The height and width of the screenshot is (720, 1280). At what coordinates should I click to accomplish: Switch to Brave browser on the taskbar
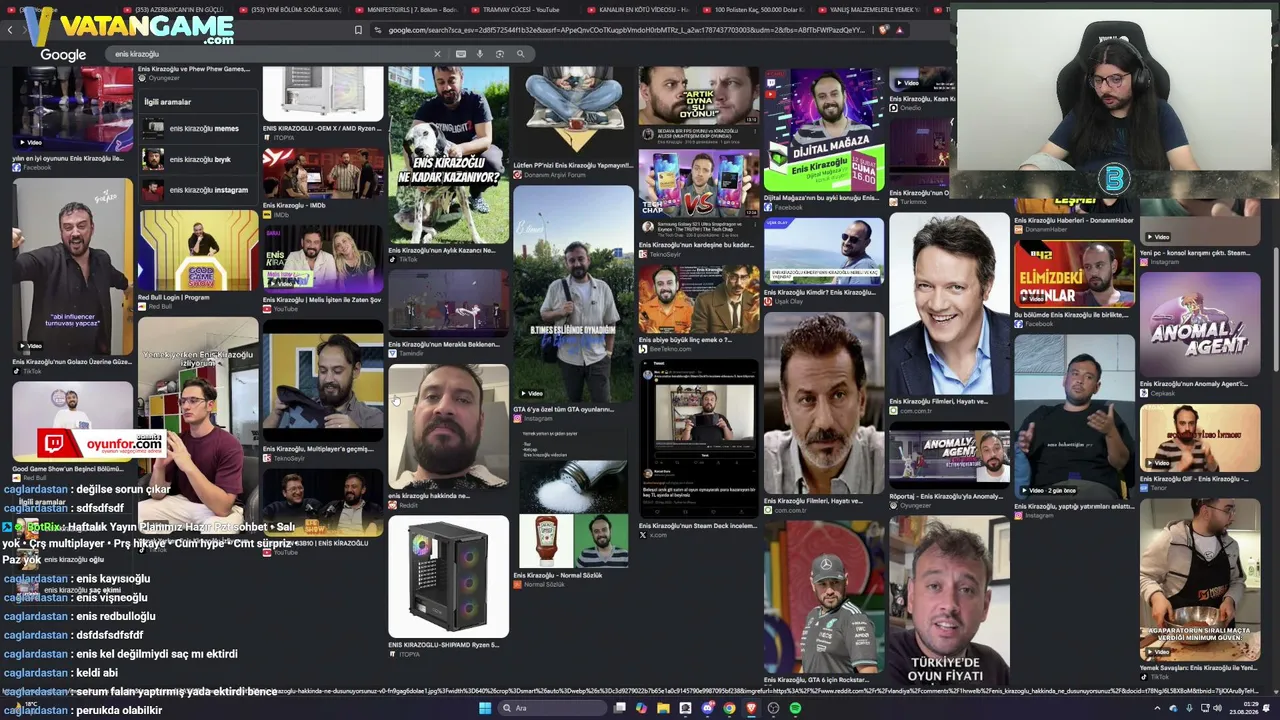751,708
